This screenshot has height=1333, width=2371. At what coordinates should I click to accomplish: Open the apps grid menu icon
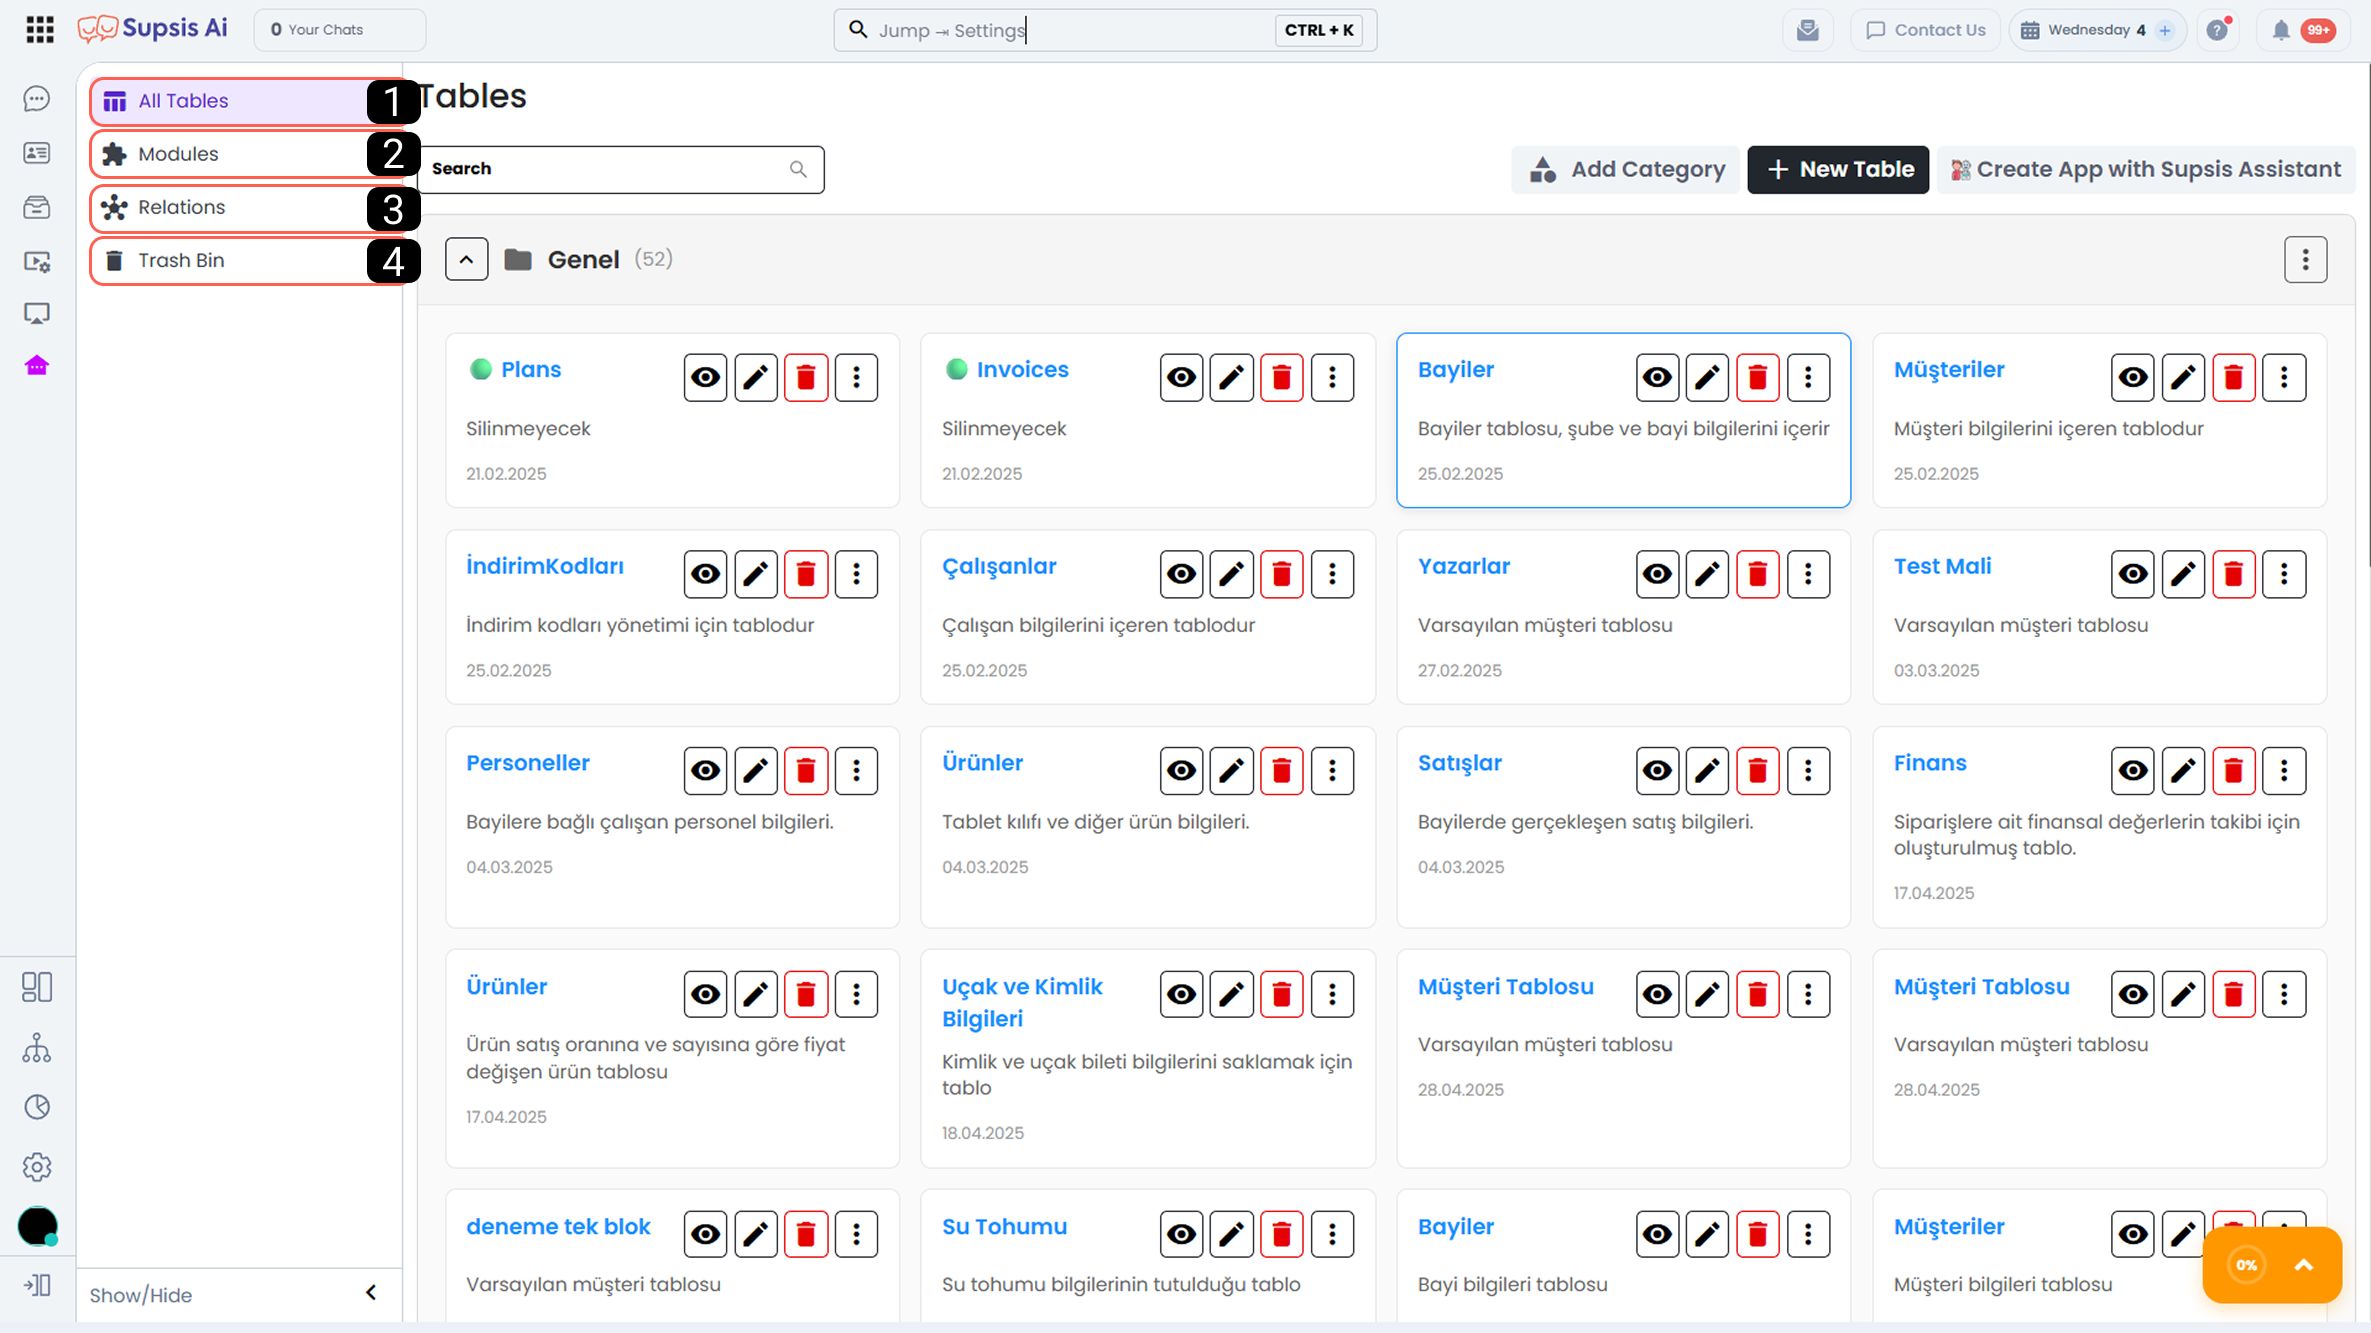(40, 30)
